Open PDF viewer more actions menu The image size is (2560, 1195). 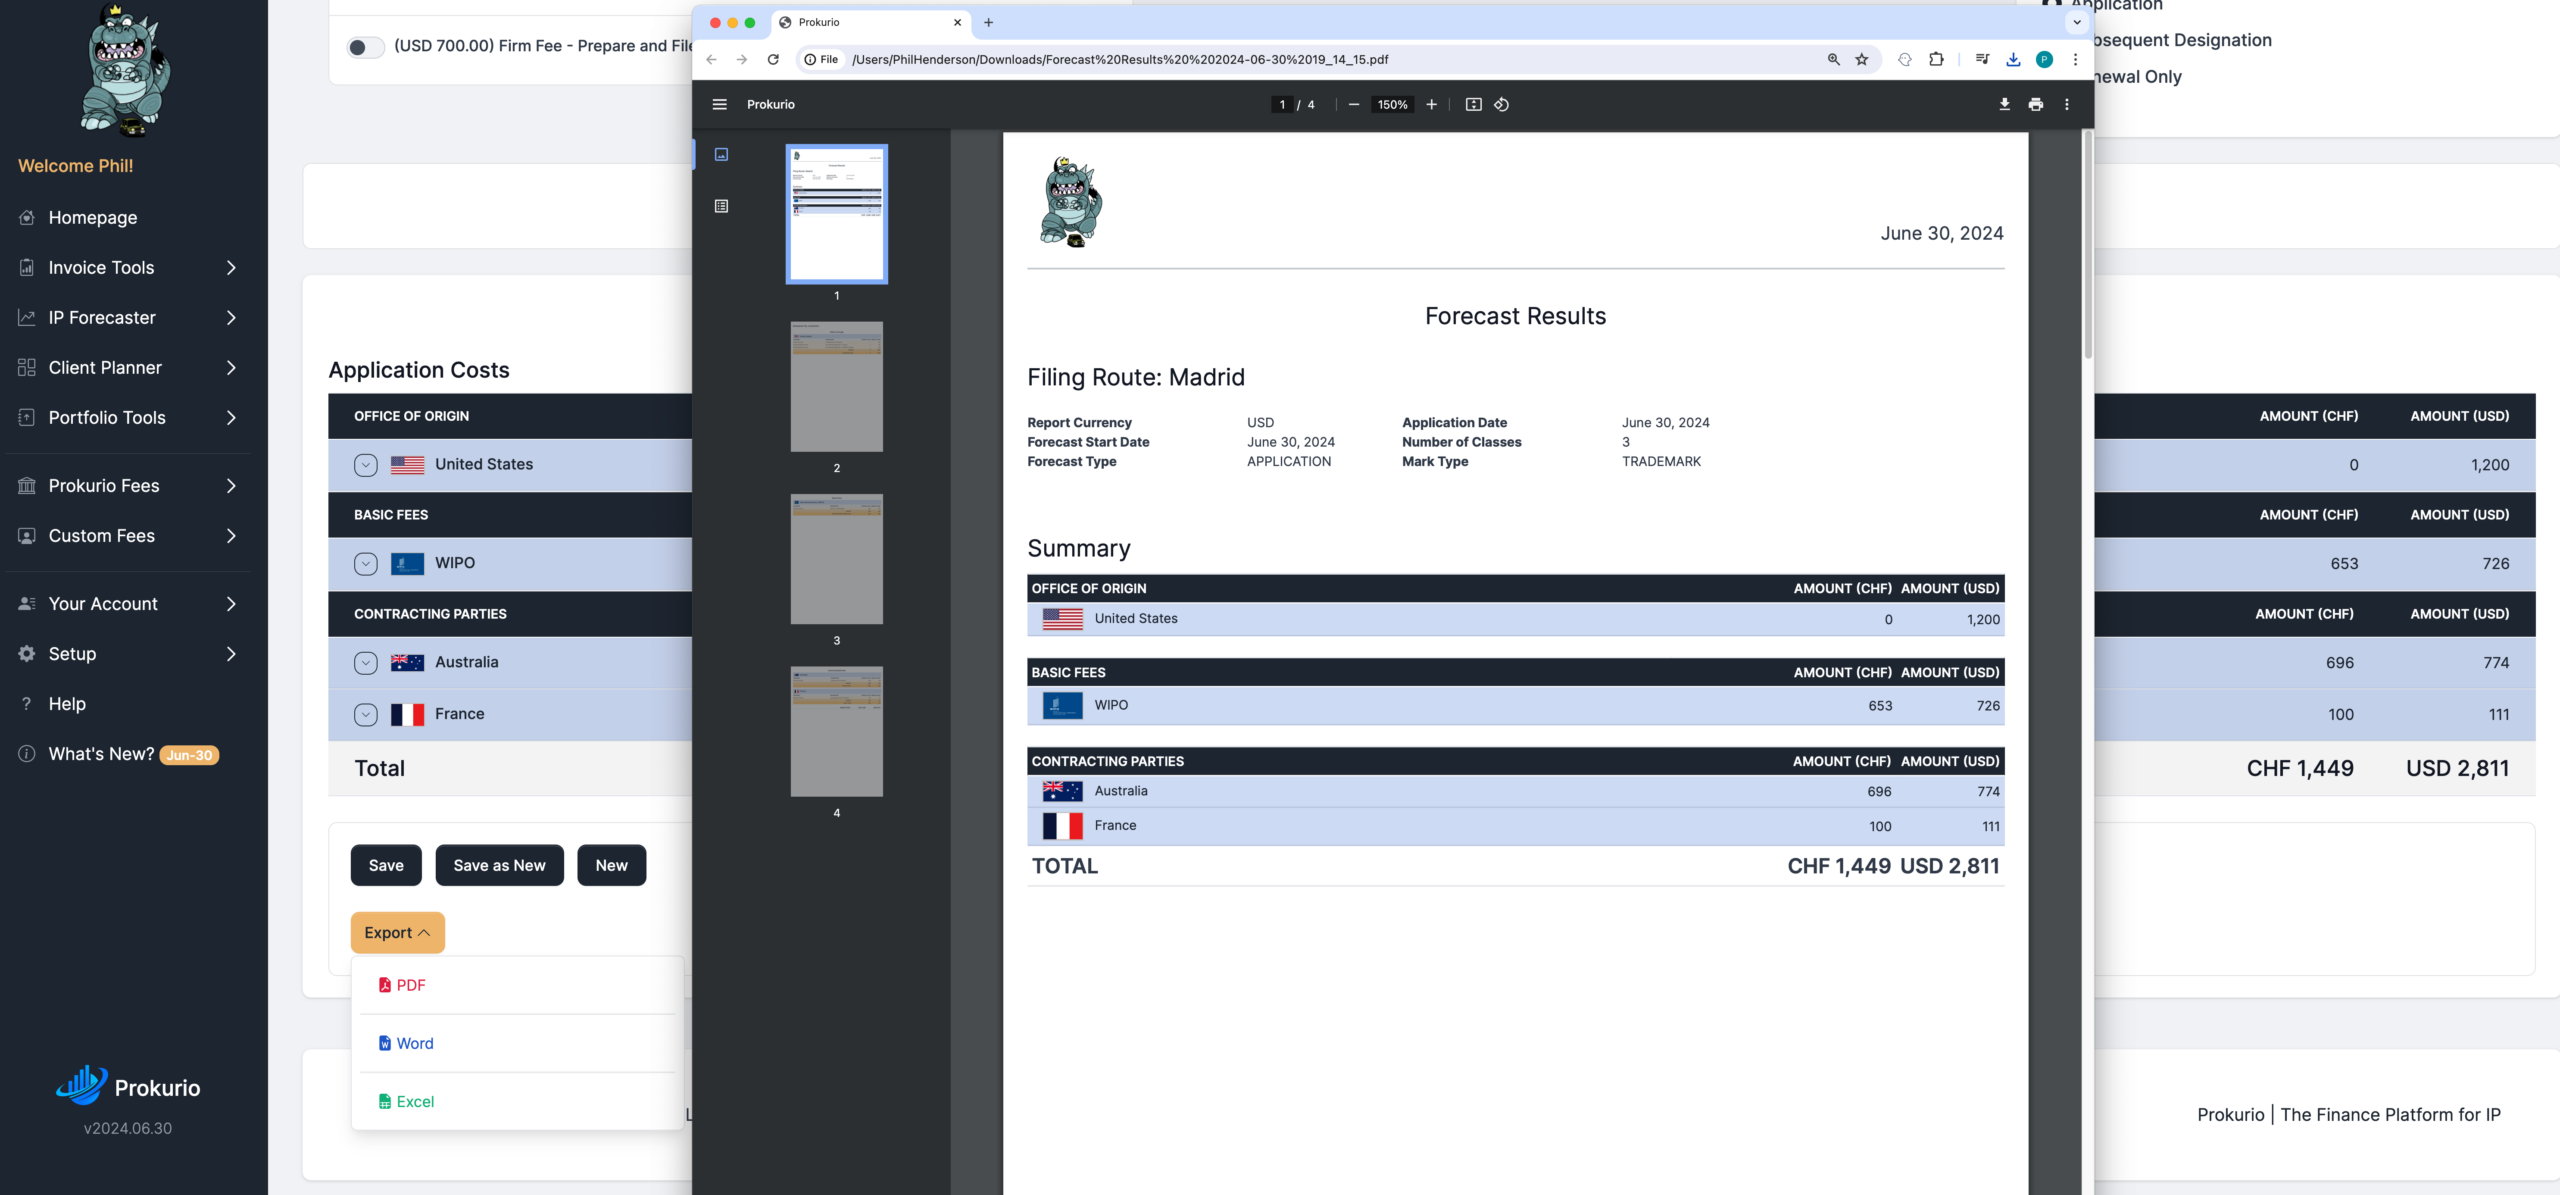pyautogui.click(x=2067, y=104)
